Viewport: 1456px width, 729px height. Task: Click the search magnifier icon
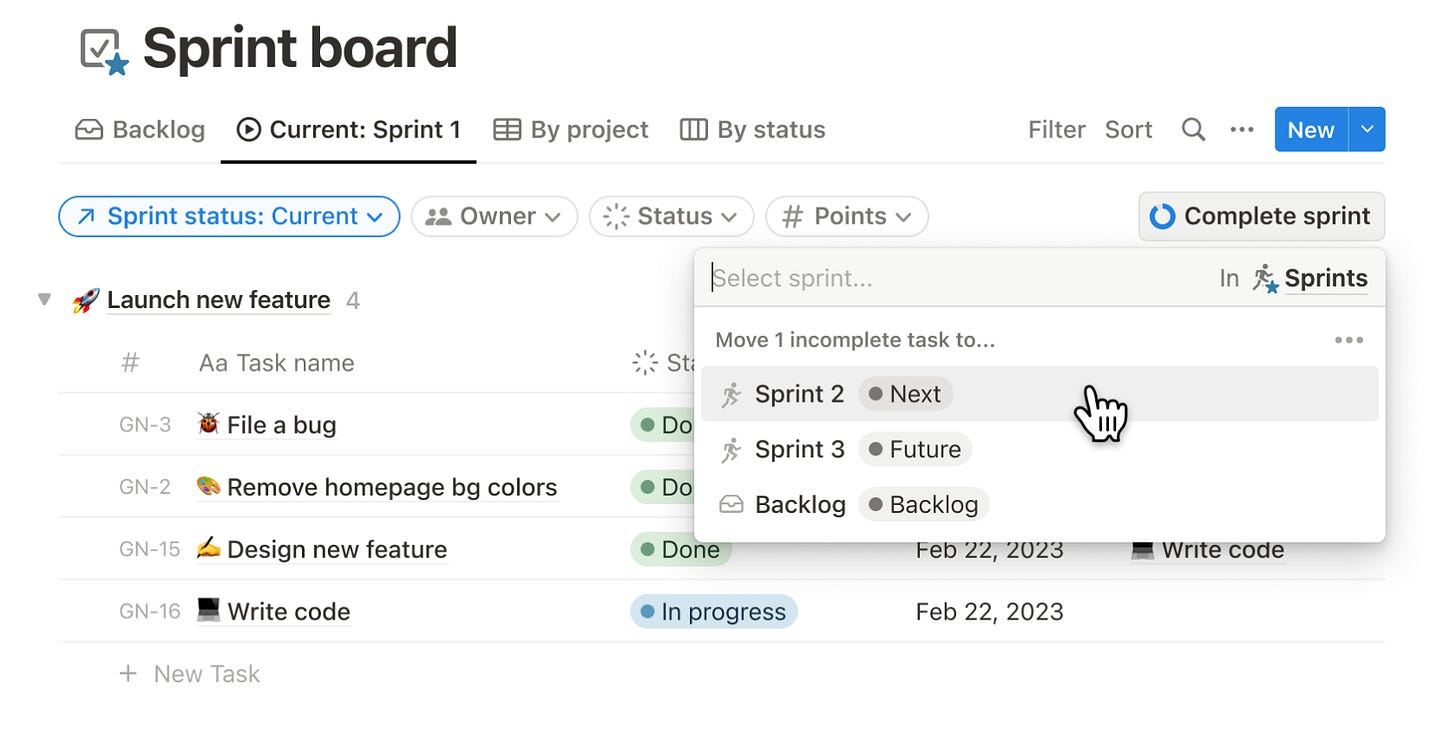1193,130
